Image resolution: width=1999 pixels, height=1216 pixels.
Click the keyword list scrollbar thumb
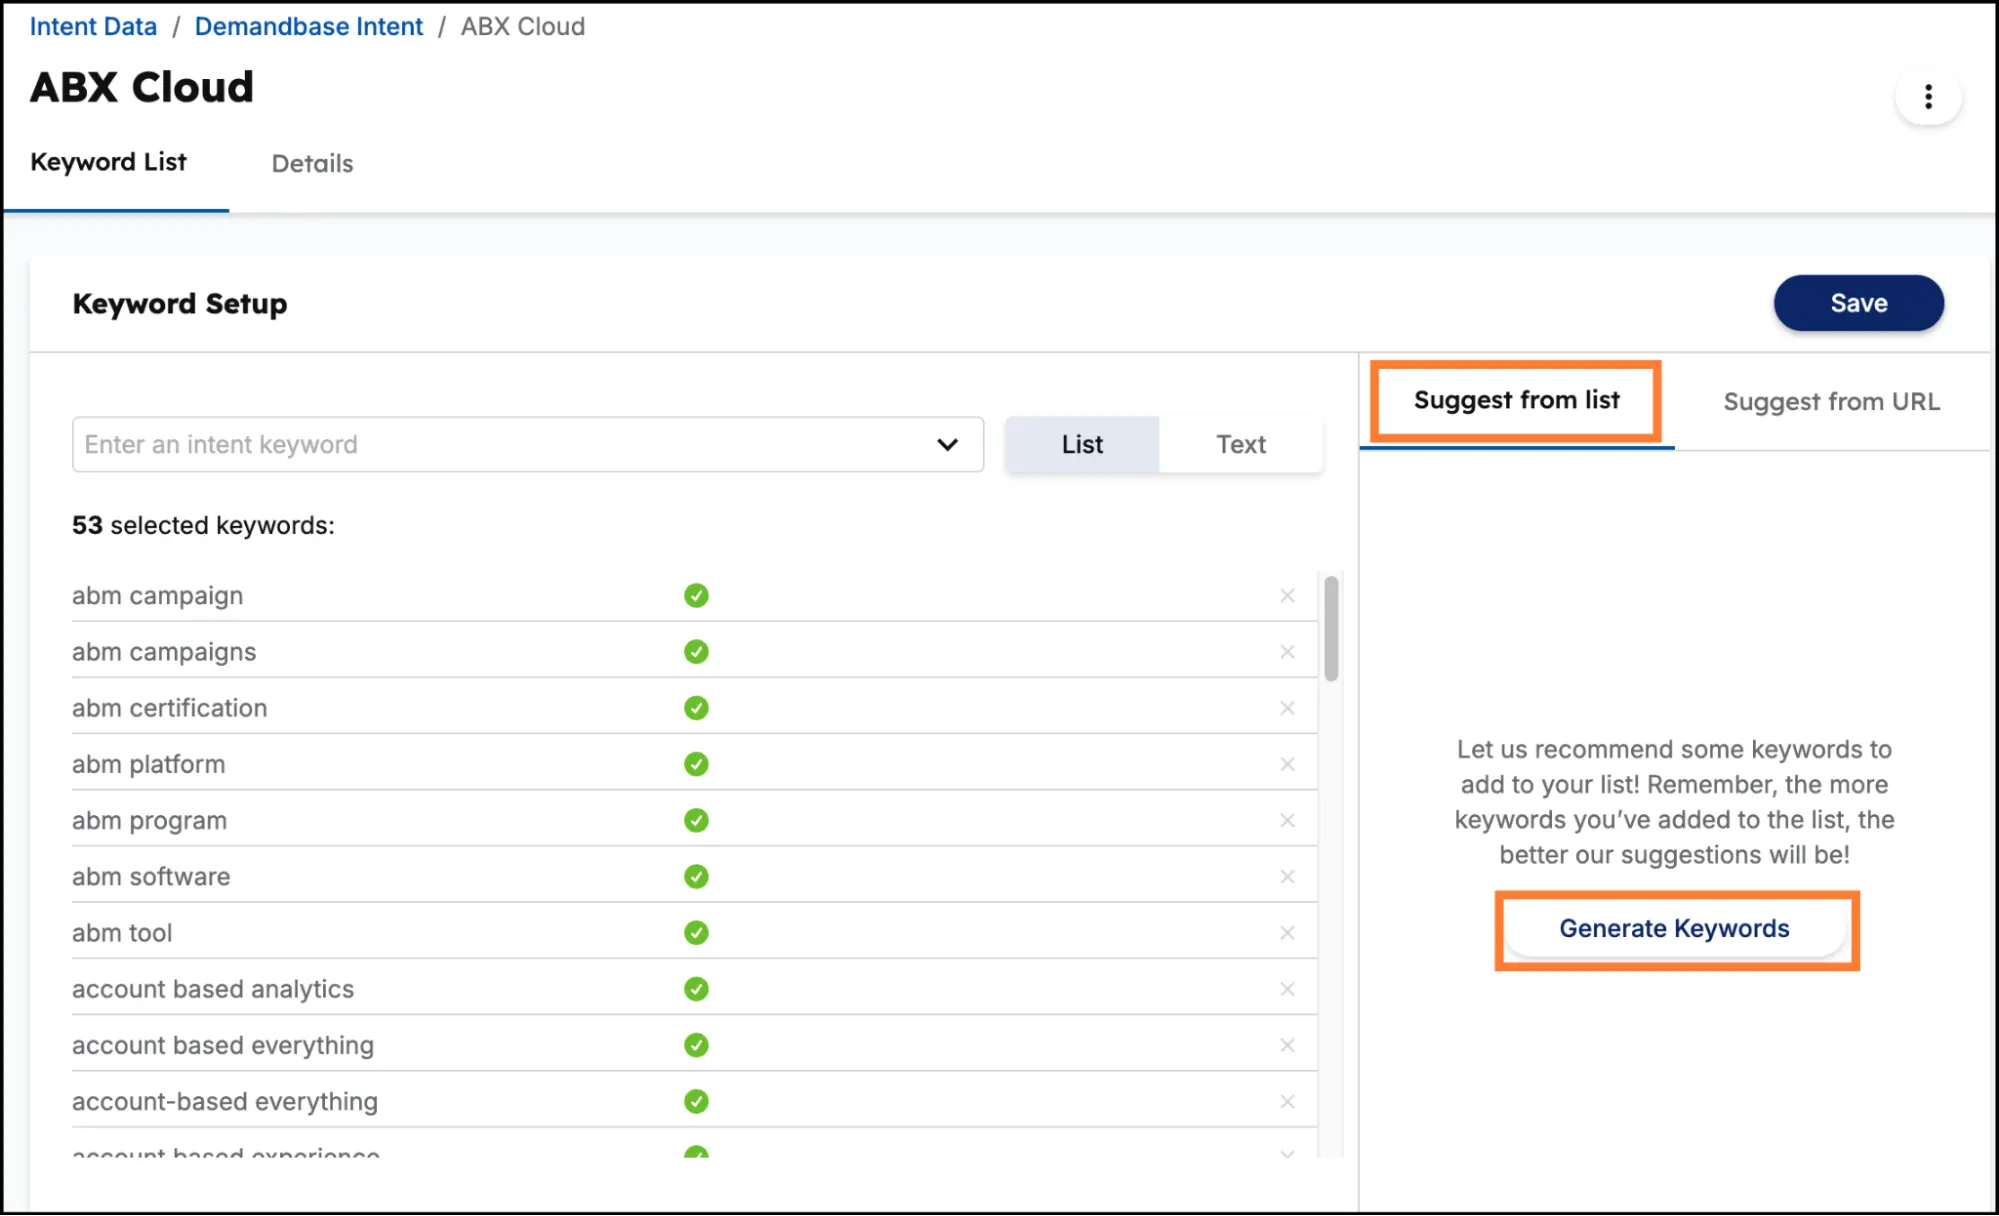1331,628
